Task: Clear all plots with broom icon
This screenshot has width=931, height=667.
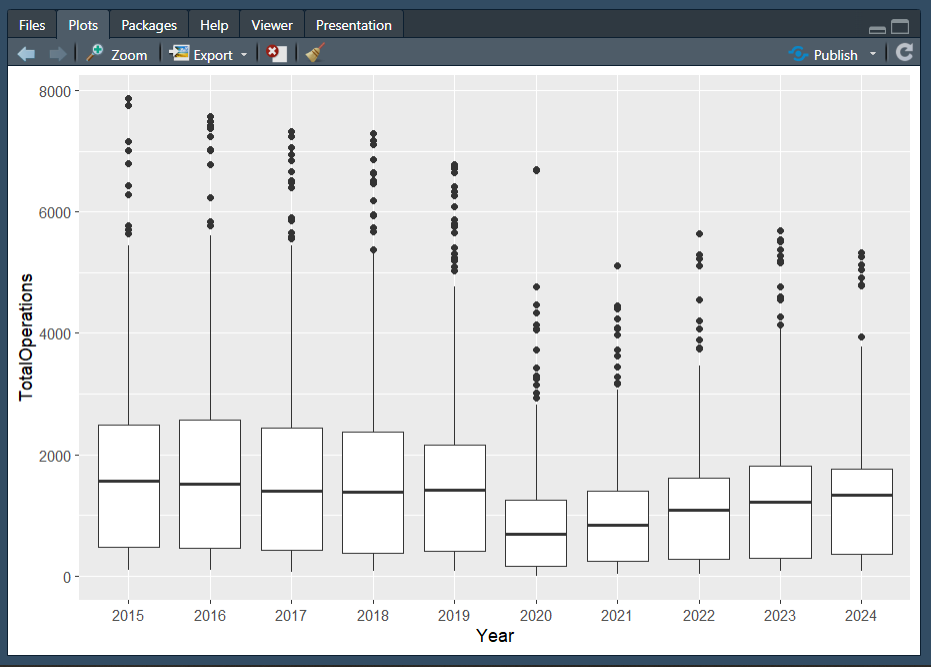Action: pyautogui.click(x=315, y=54)
